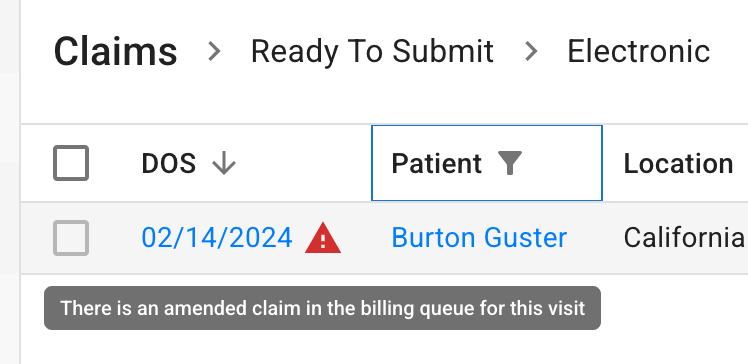The width and height of the screenshot is (748, 364).
Task: Go to Claims in the breadcrumb
Action: [x=115, y=52]
